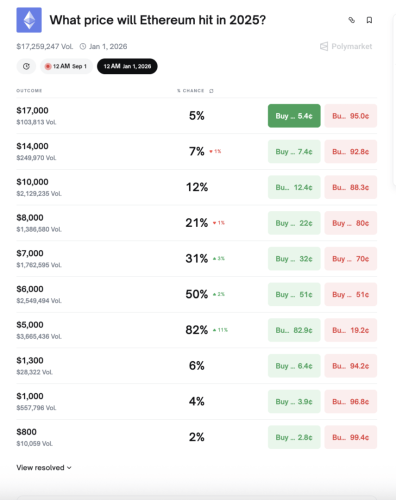Buy No at 95.0¢ for $17,000
Screen dimensions: 396x500
coord(351,116)
